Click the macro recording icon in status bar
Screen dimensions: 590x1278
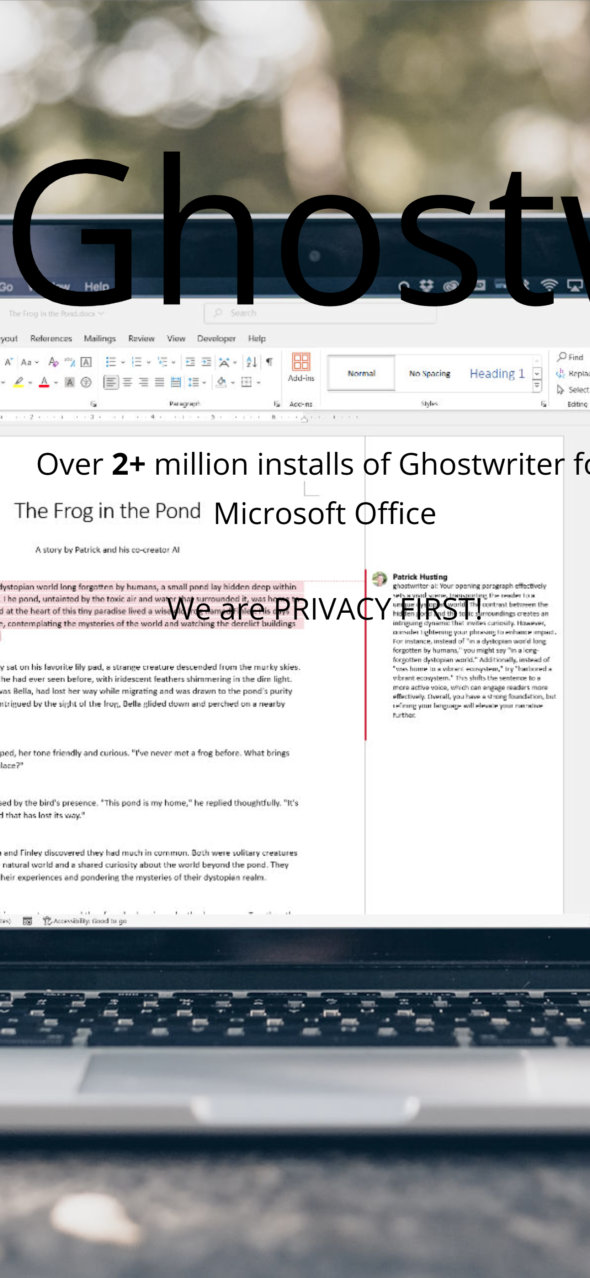tap(27, 920)
